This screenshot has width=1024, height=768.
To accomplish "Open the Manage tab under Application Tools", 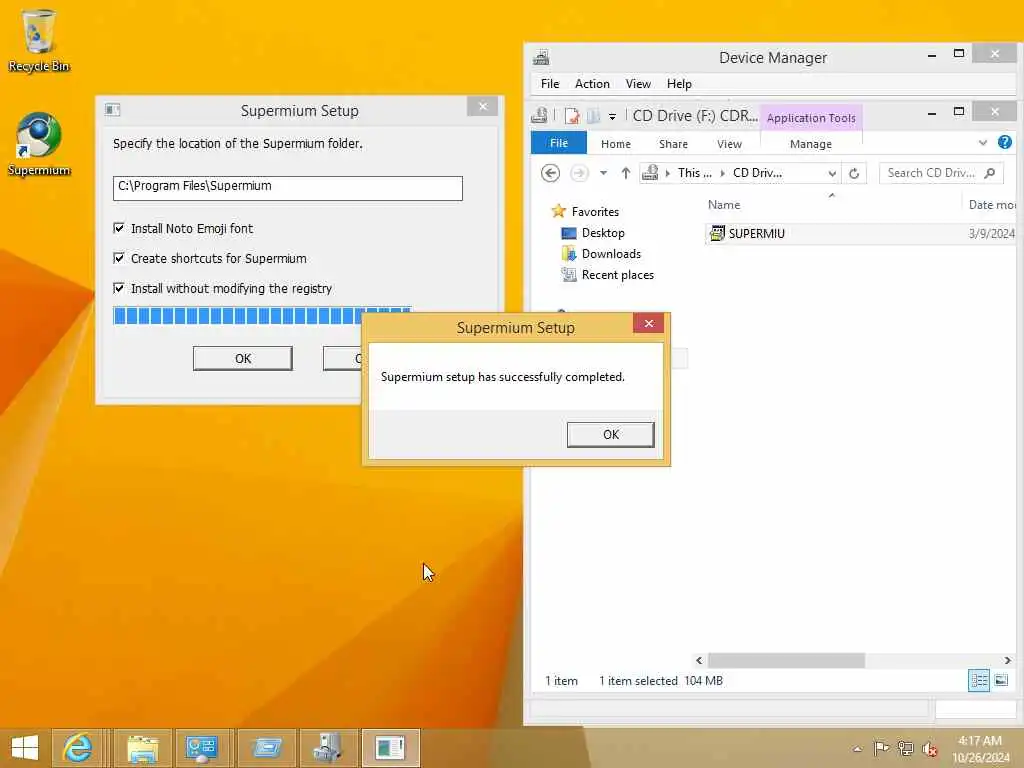I will (810, 144).
